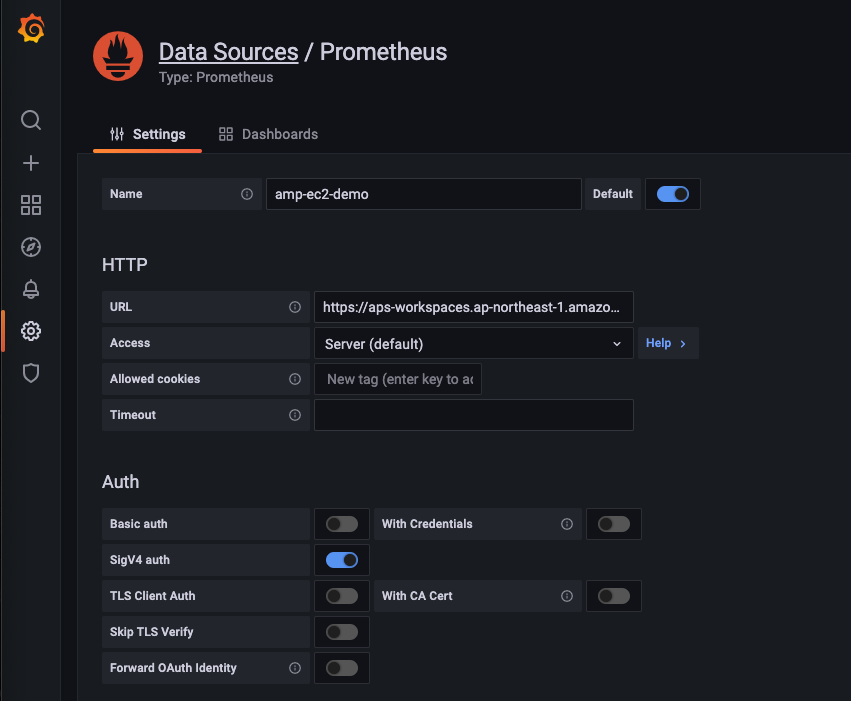Enable the Skip TLS Verify toggle
Screen dimensions: 851x701
coord(342,632)
